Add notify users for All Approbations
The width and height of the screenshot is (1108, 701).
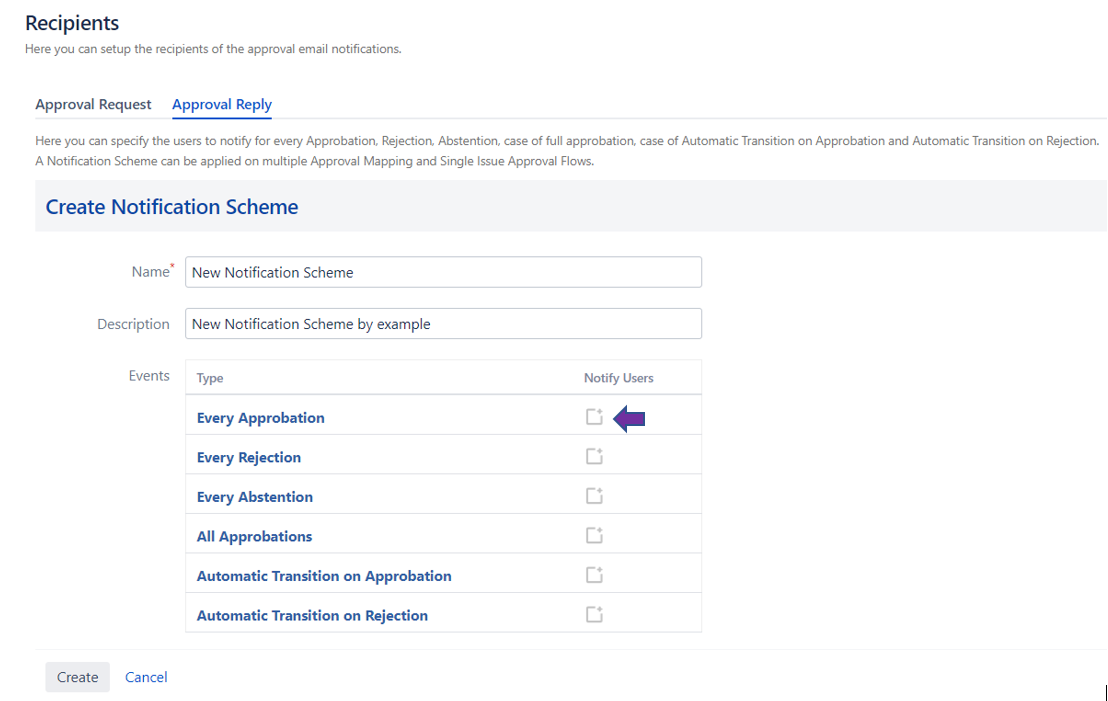(x=594, y=536)
